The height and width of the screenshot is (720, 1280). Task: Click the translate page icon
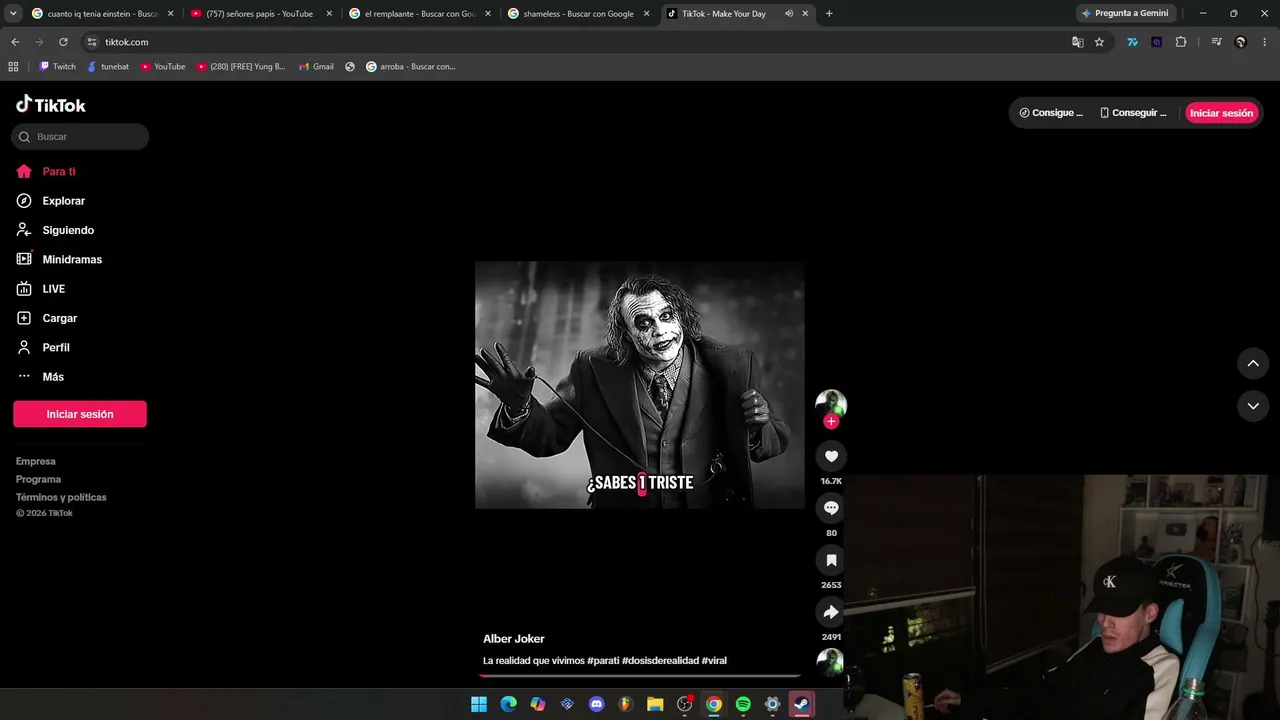click(1077, 42)
